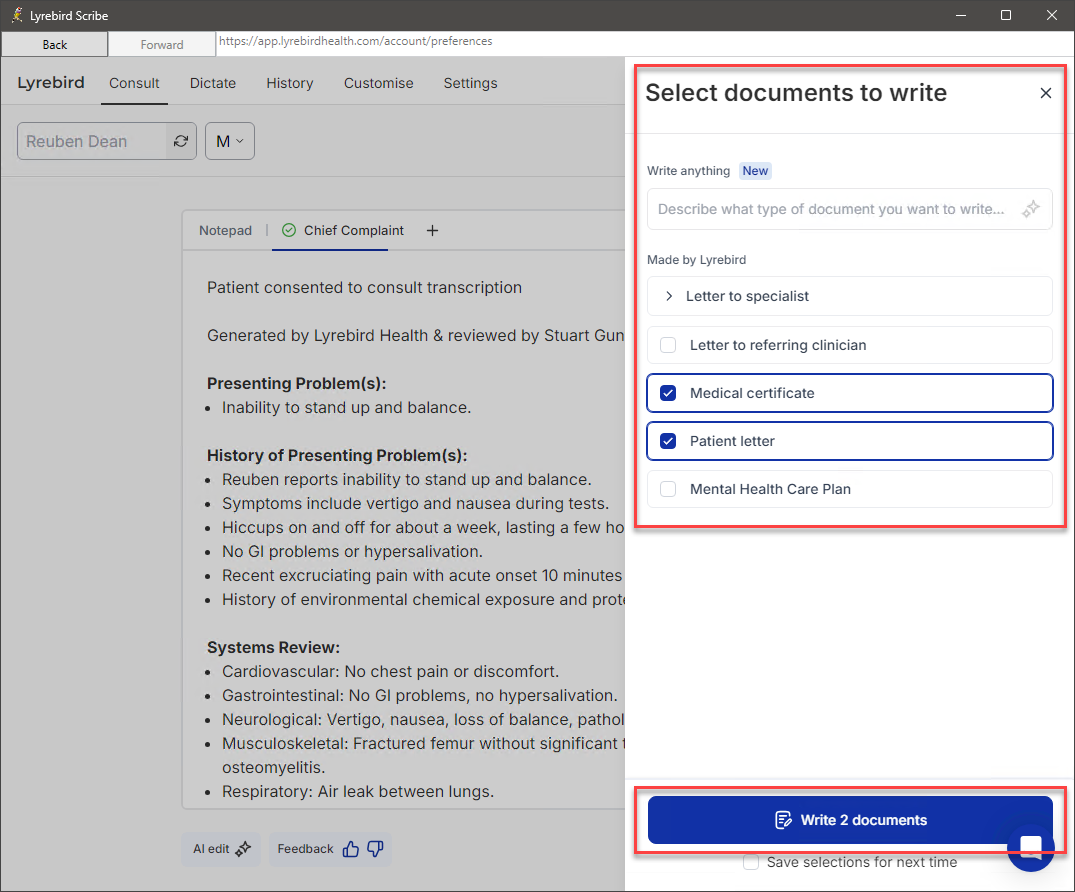Click the thumbs up feedback icon
This screenshot has height=892, width=1075.
[351, 849]
